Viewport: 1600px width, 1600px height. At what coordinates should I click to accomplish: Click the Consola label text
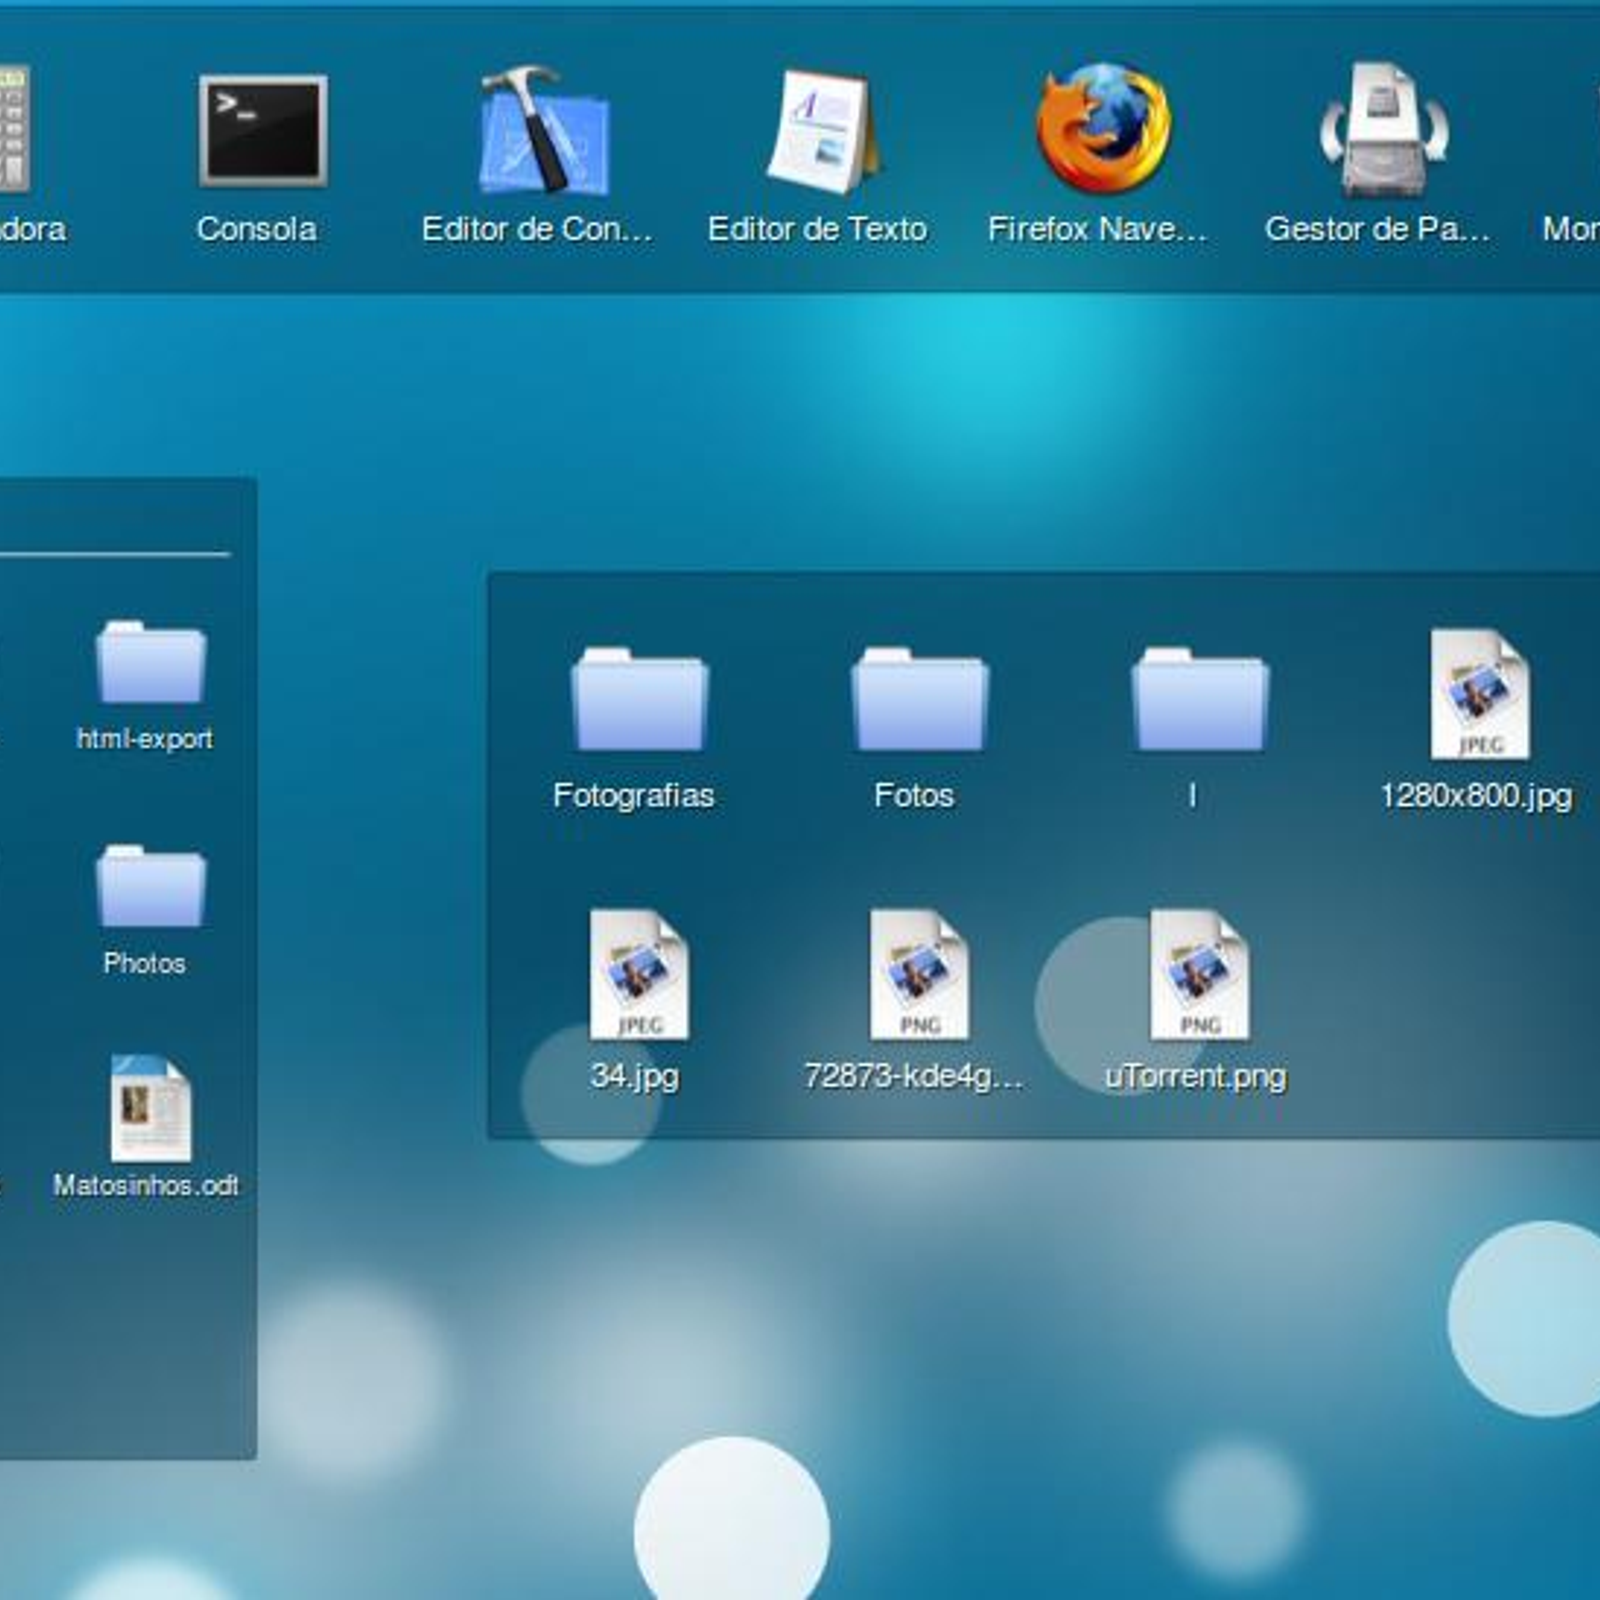tap(257, 229)
